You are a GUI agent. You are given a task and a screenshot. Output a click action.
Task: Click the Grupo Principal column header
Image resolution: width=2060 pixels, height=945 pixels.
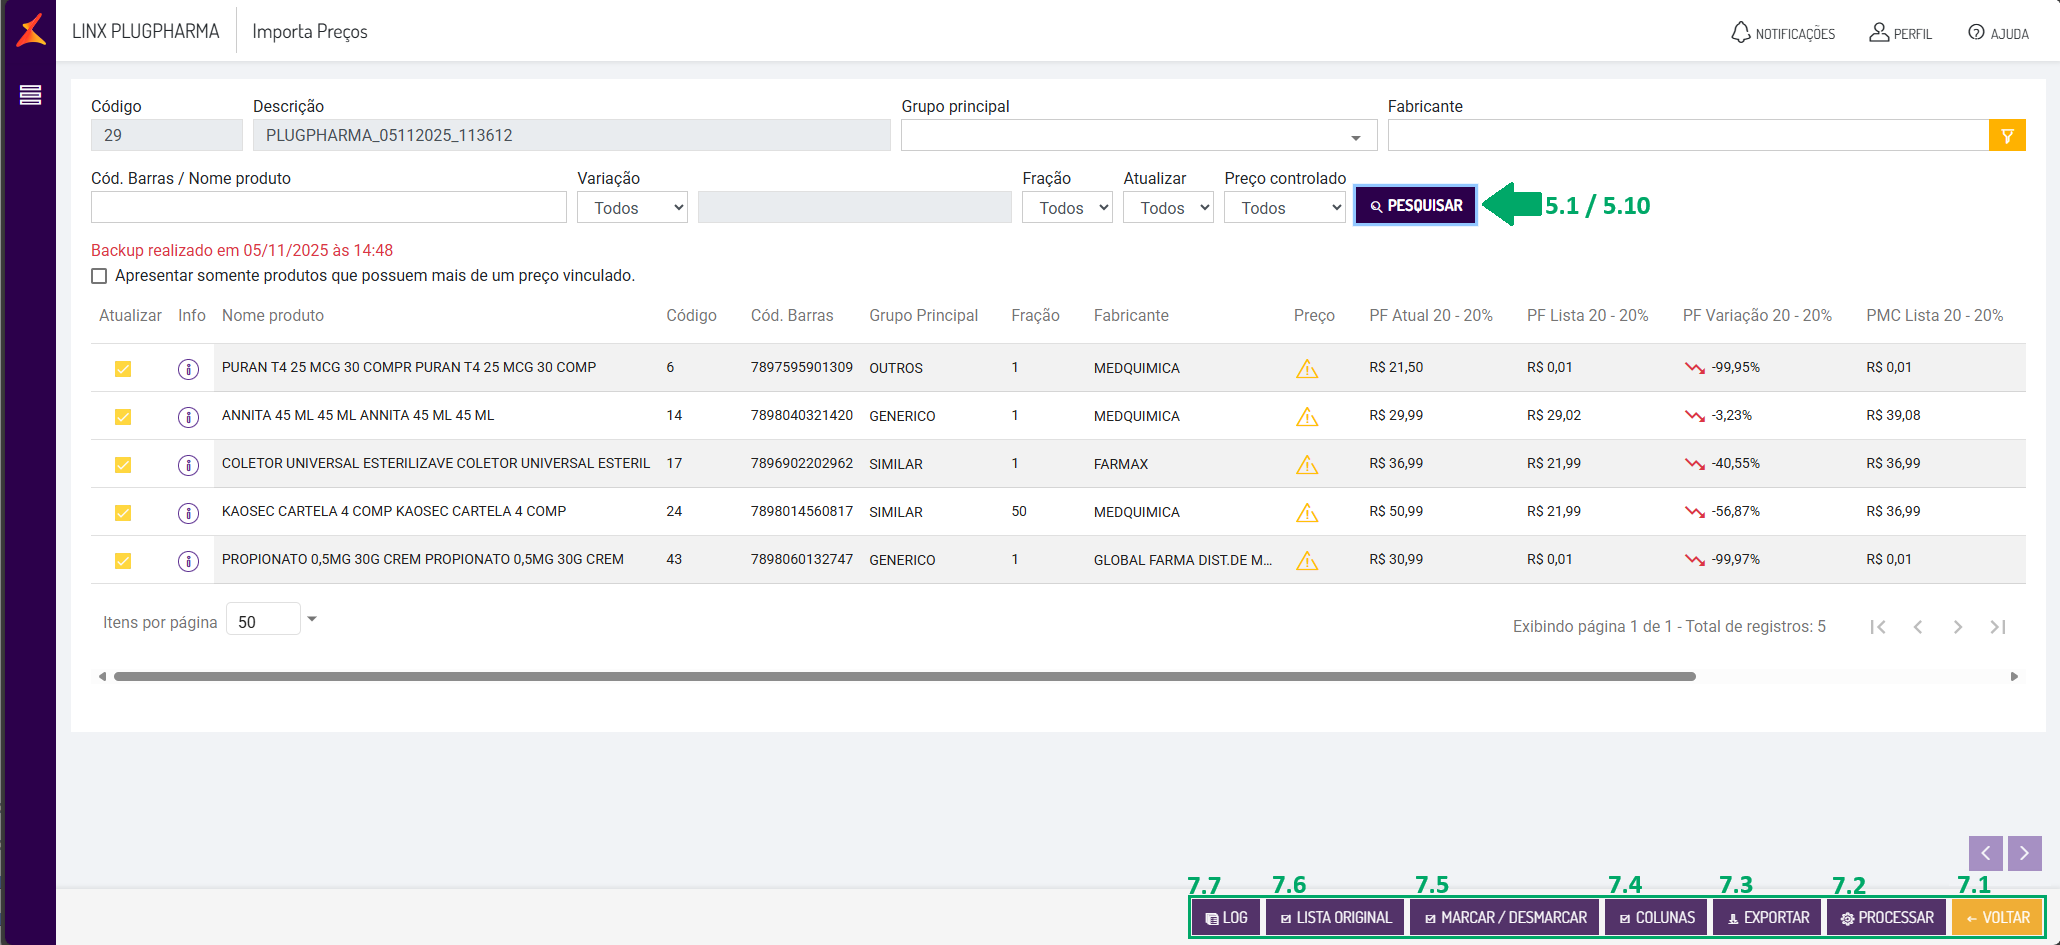pyautogui.click(x=924, y=316)
